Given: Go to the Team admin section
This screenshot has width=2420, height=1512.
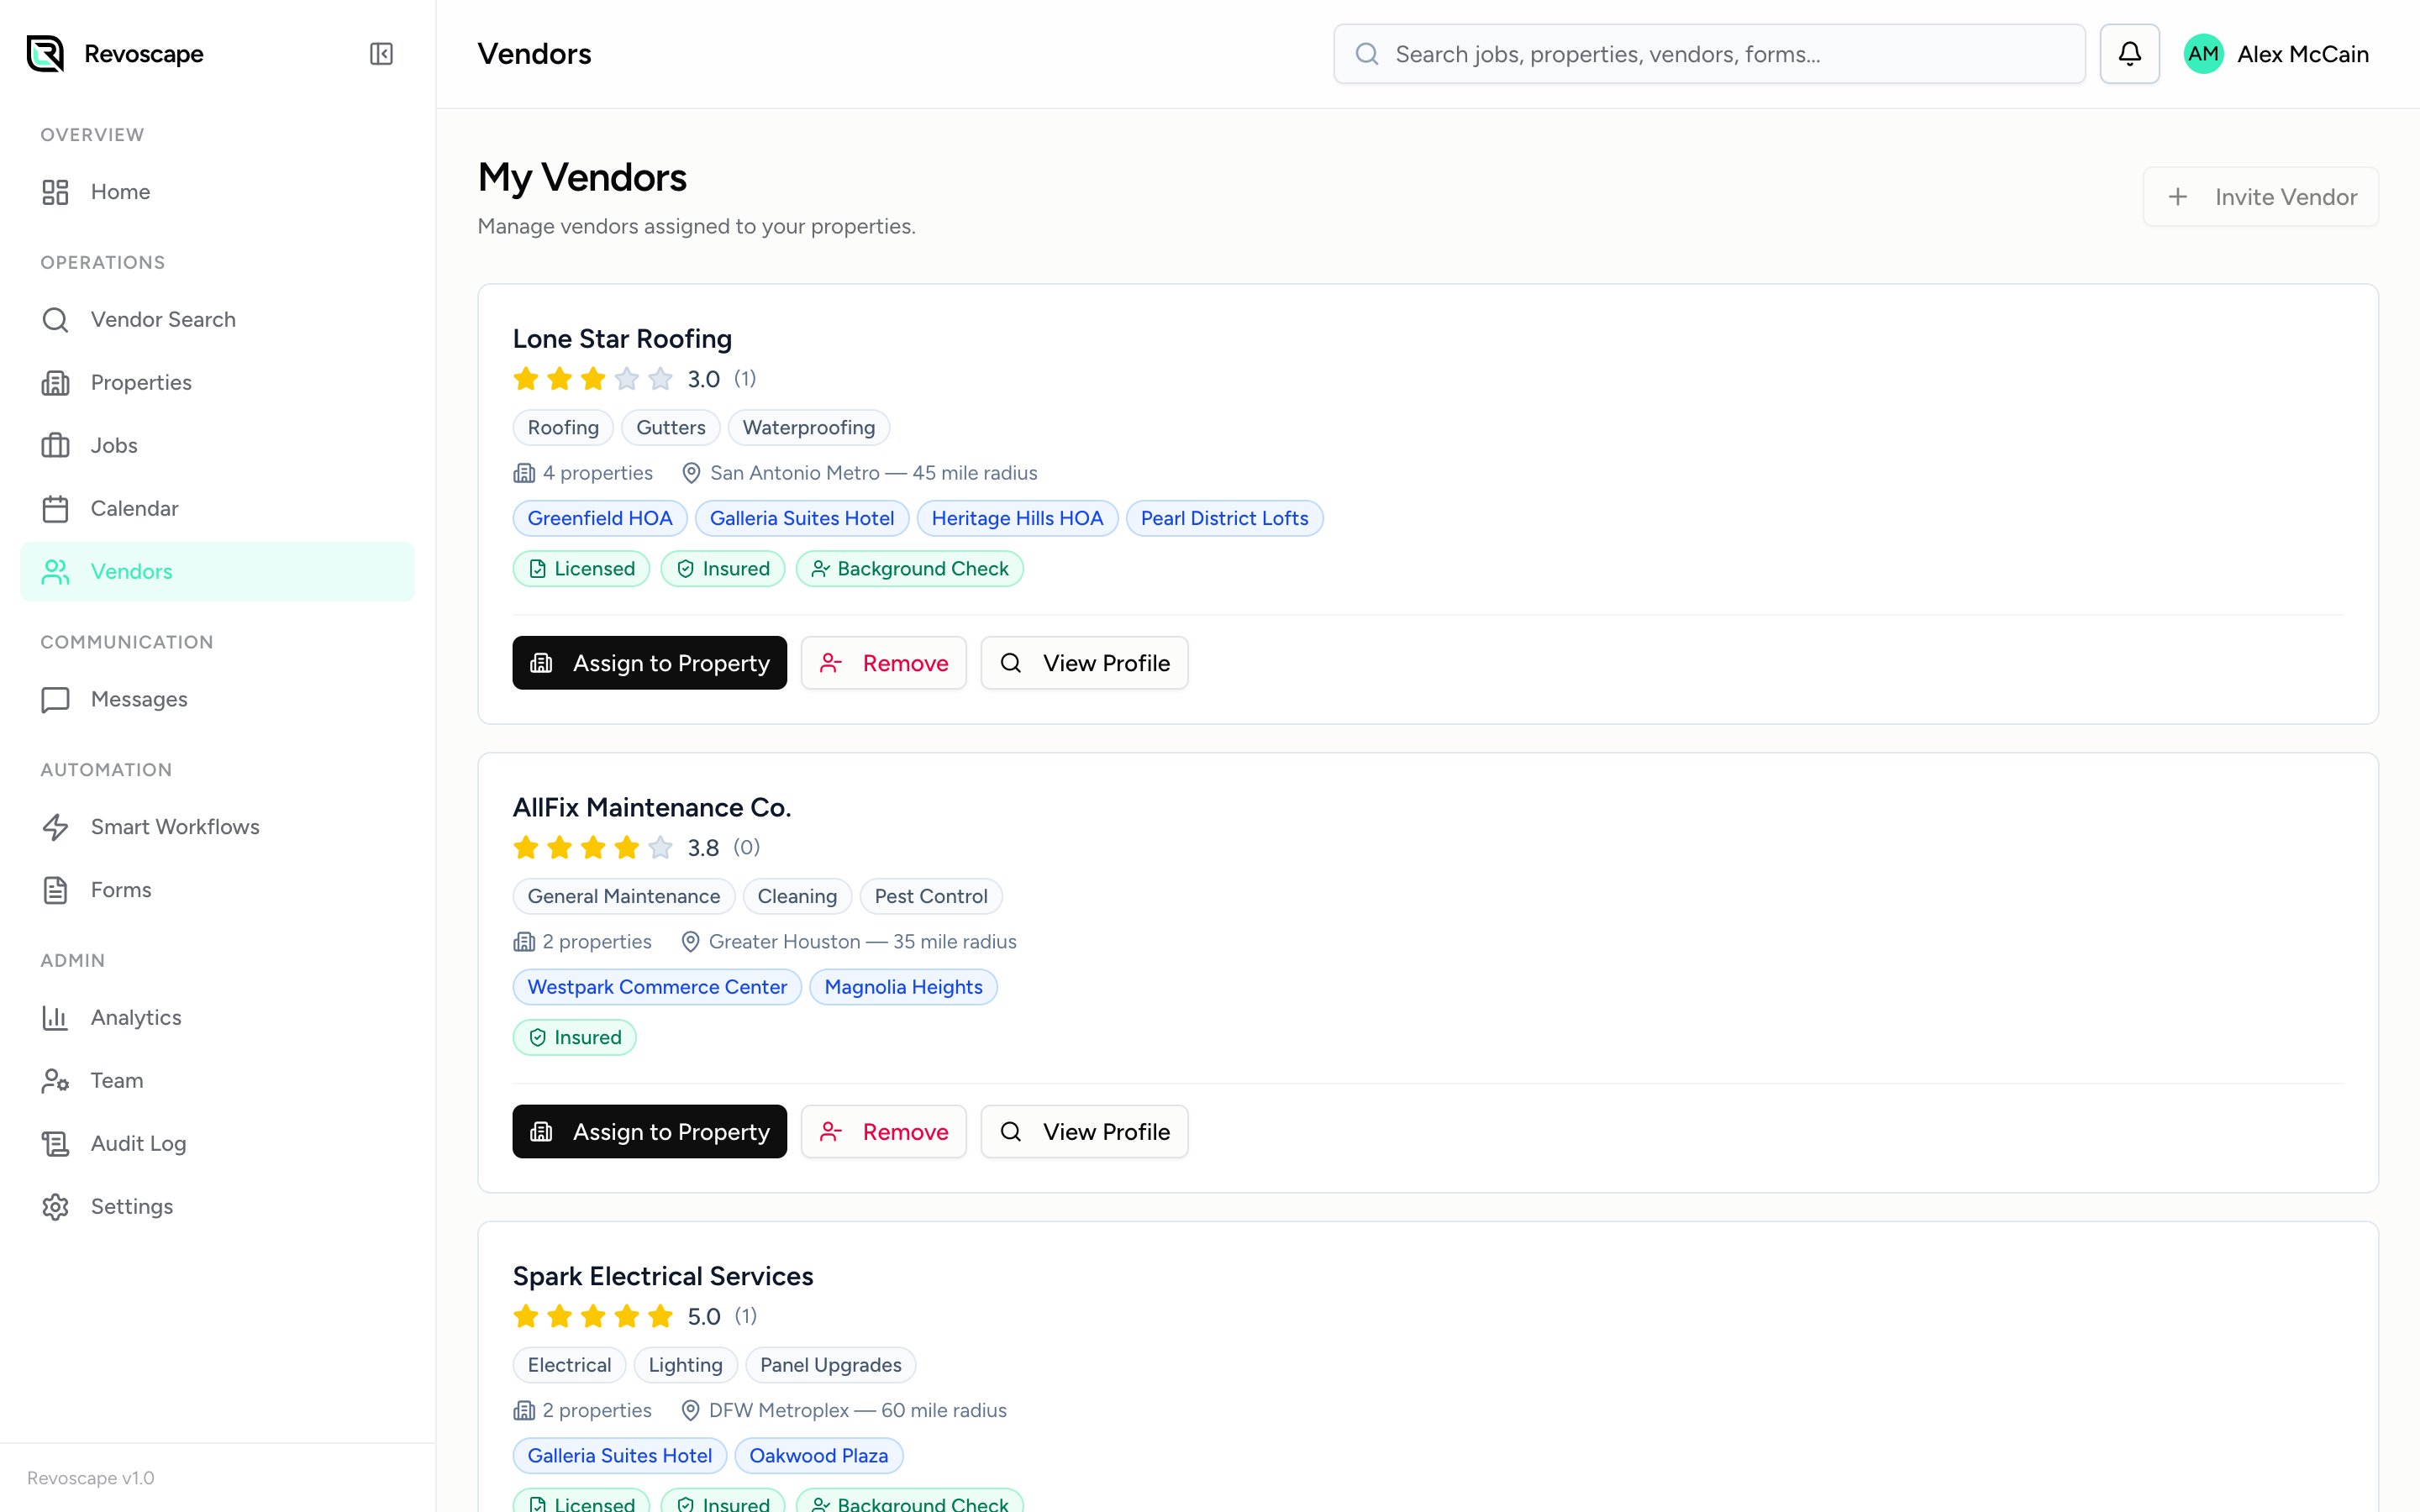Looking at the screenshot, I should [117, 1080].
